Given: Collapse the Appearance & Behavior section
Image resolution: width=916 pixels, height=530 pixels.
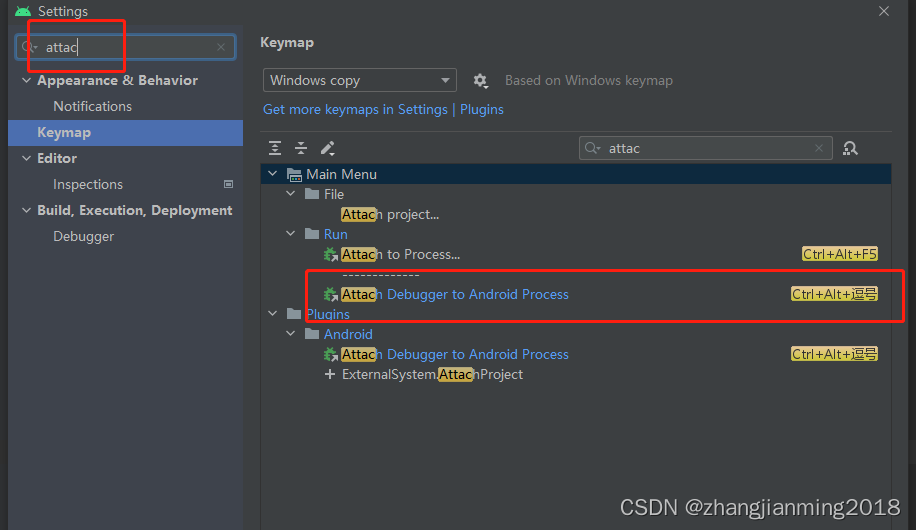Looking at the screenshot, I should pos(26,80).
